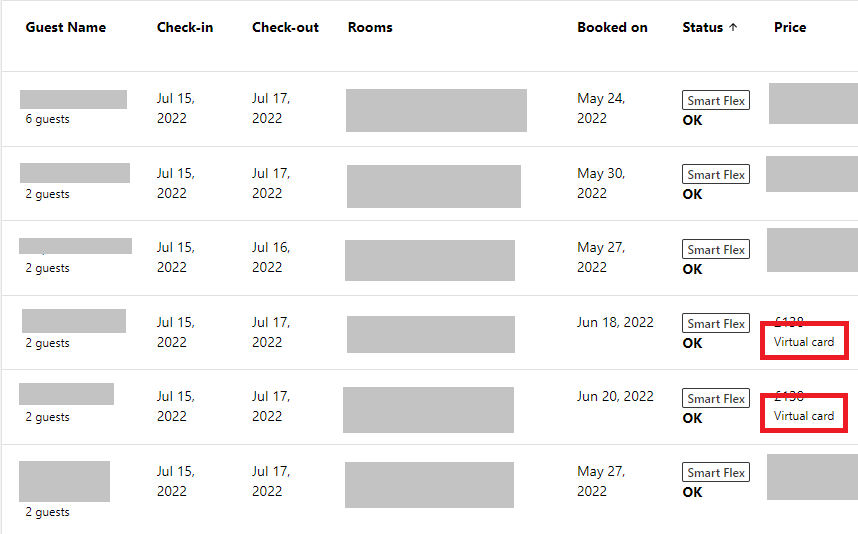Click the Status sort arrow icon
Viewport: 858px width, 534px height.
733,27
